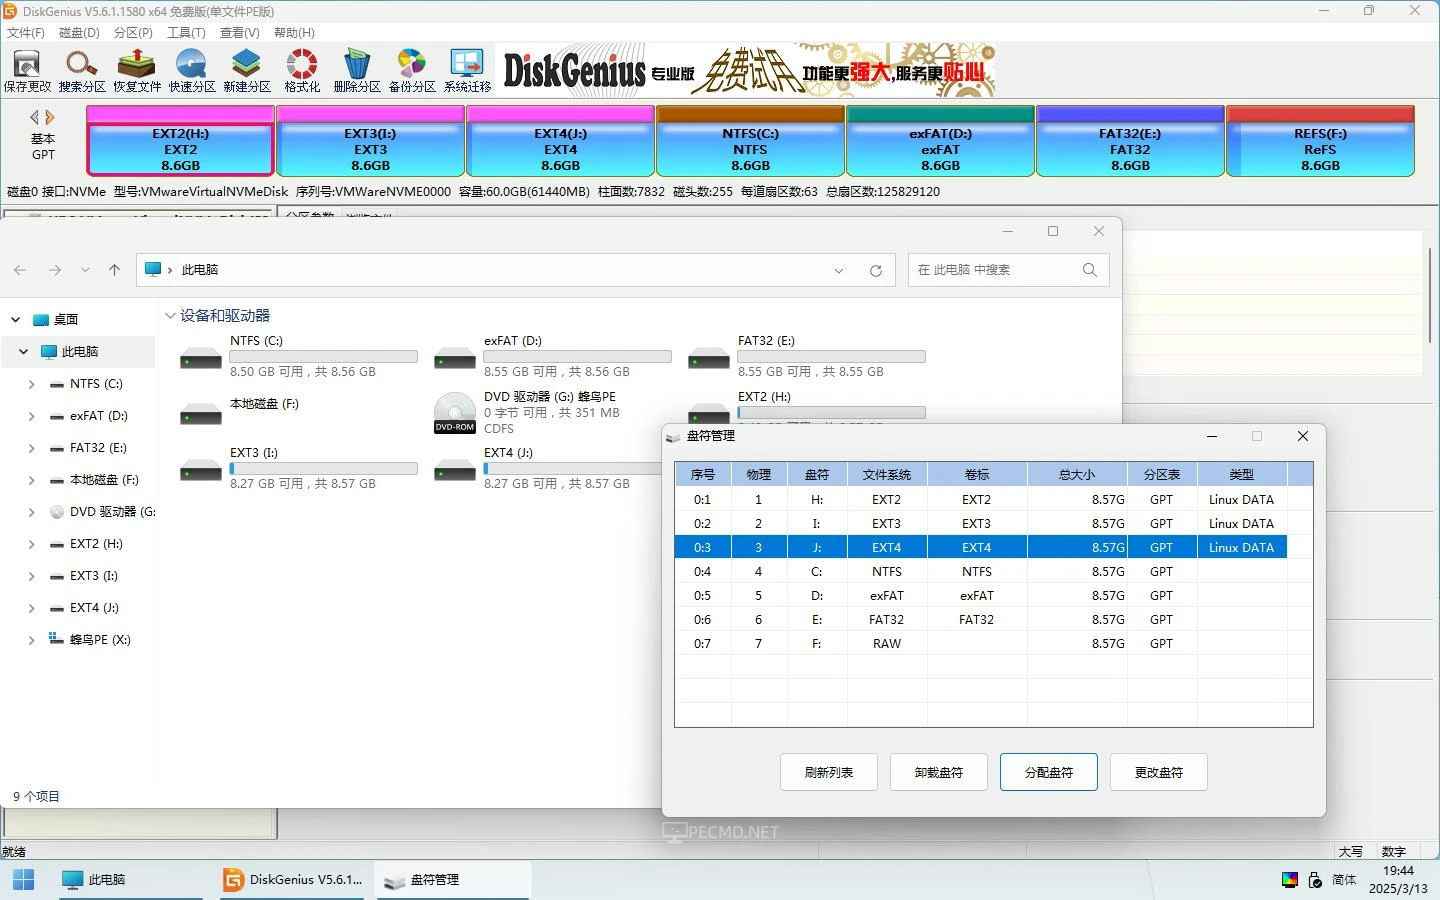Select the exFAT(D:) partition block
Screen dimensions: 1440x900
pos(940,141)
